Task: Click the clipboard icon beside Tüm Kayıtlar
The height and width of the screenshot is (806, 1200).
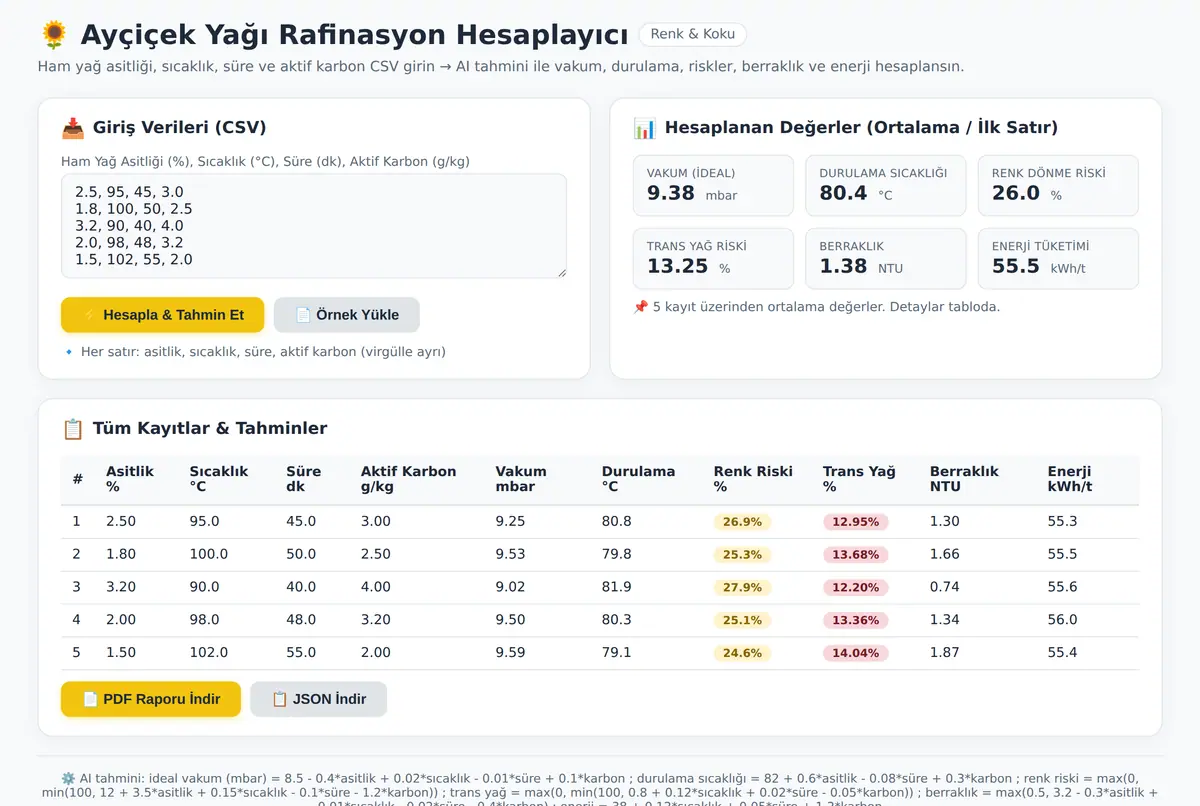Action: click(x=72, y=429)
